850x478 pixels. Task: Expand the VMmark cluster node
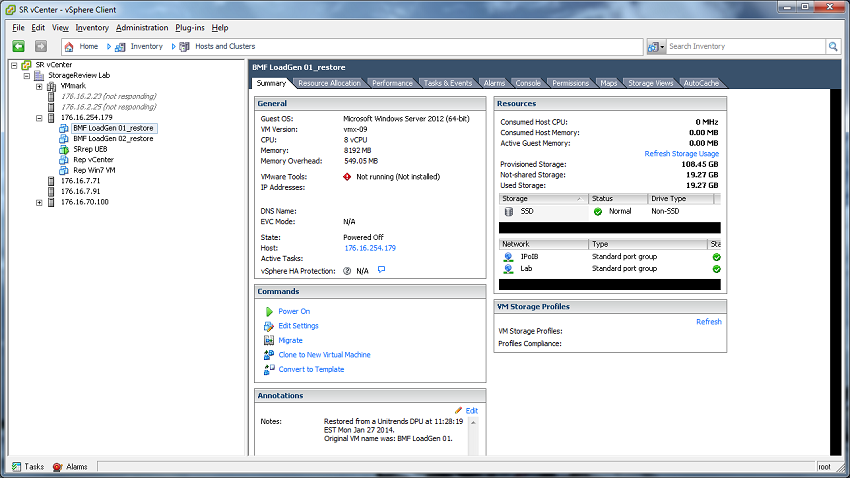pos(39,86)
